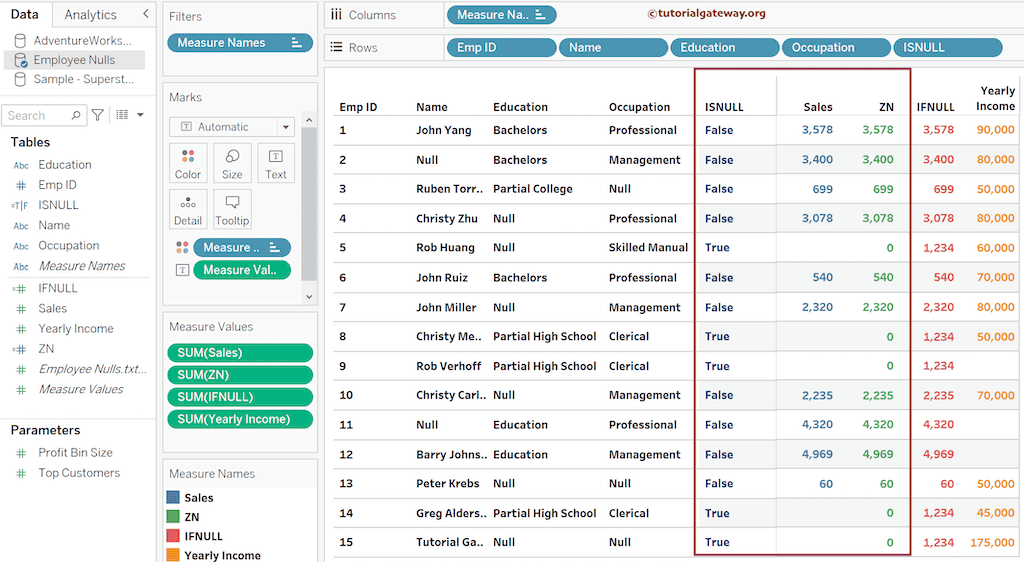The image size is (1024, 562).
Task: Click the Marks card scroll up arrow
Action: [x=309, y=120]
